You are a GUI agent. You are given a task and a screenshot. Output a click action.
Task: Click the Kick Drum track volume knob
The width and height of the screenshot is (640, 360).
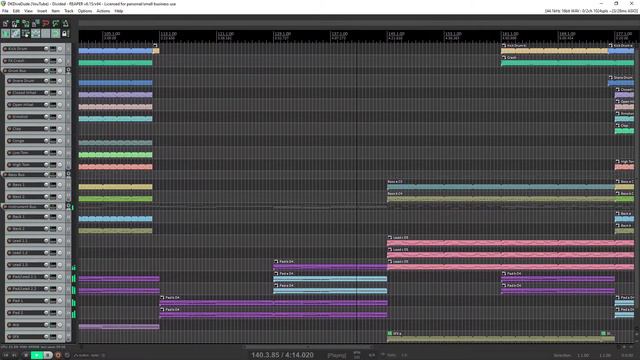(x=46, y=49)
